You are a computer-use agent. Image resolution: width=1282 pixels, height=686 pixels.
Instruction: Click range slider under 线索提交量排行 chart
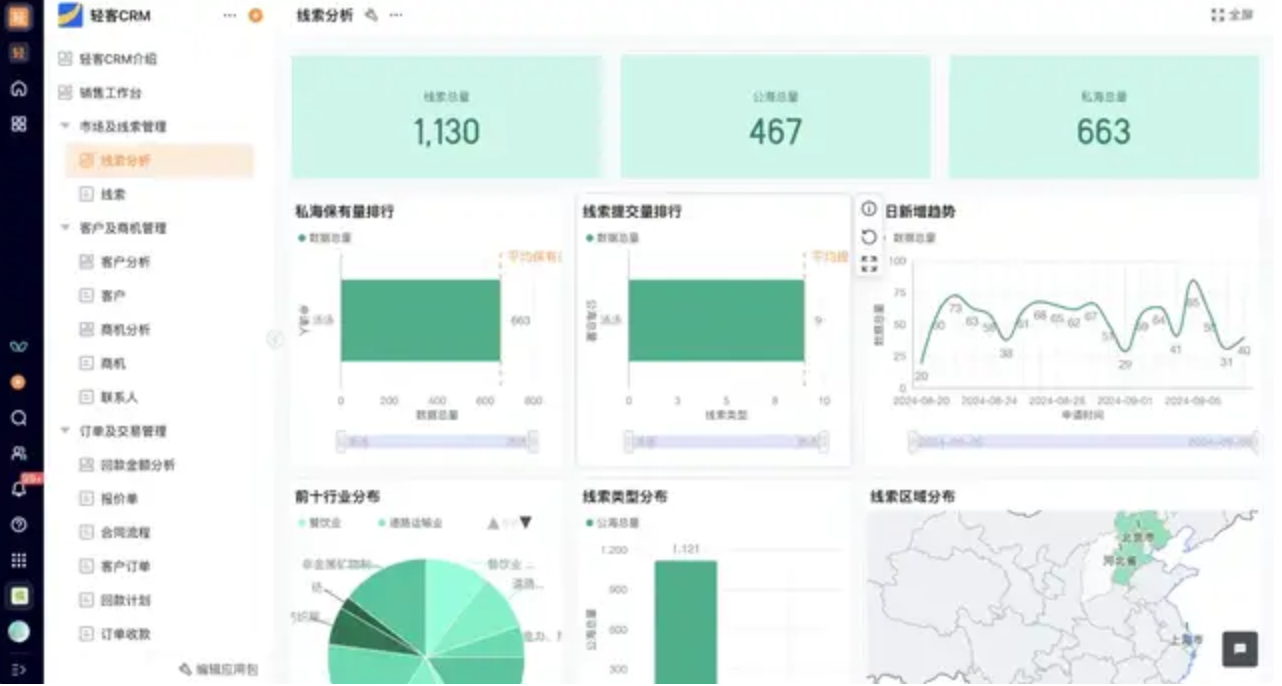pos(727,441)
